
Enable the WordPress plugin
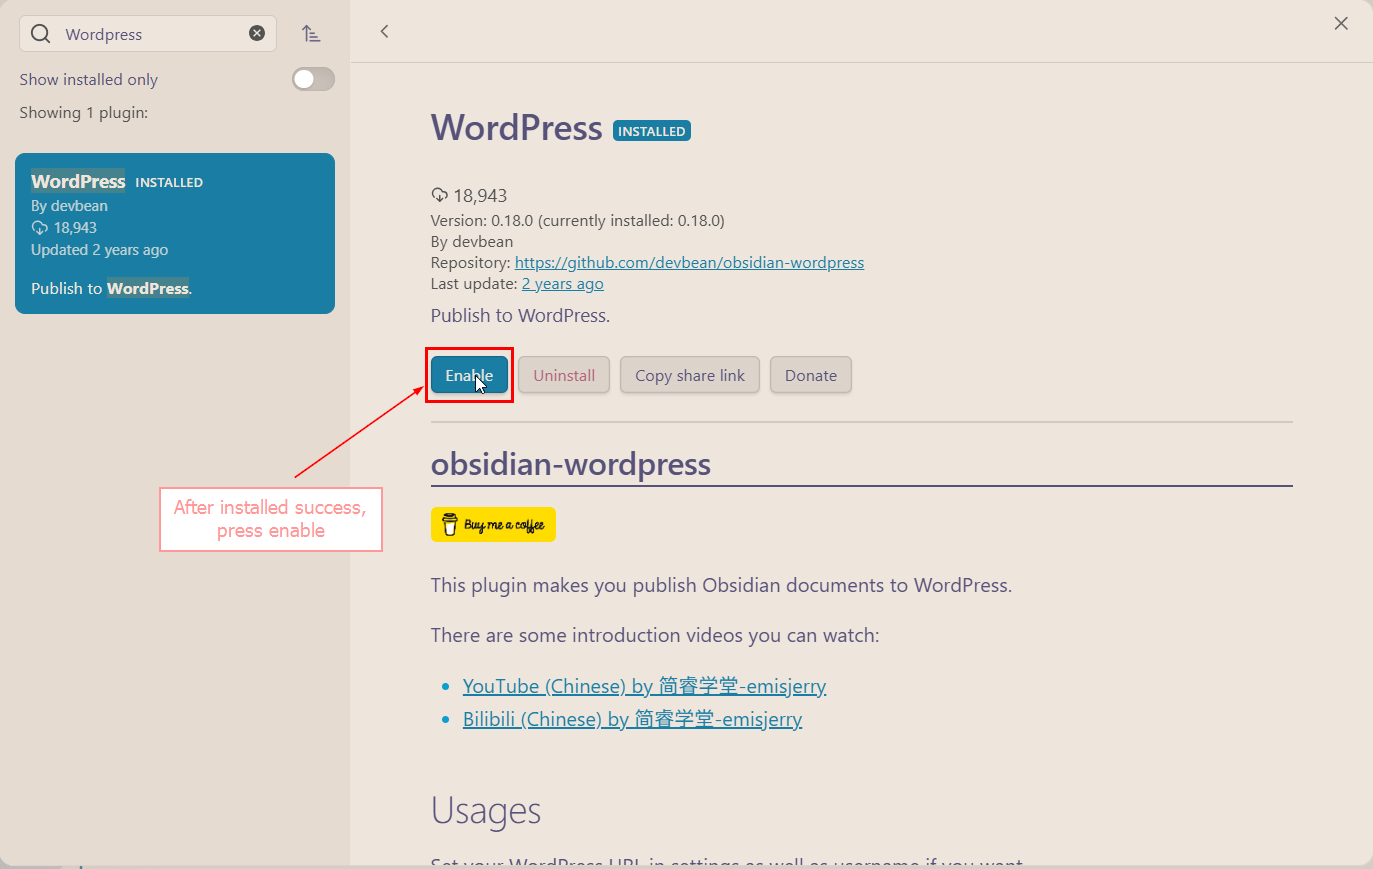tap(469, 374)
